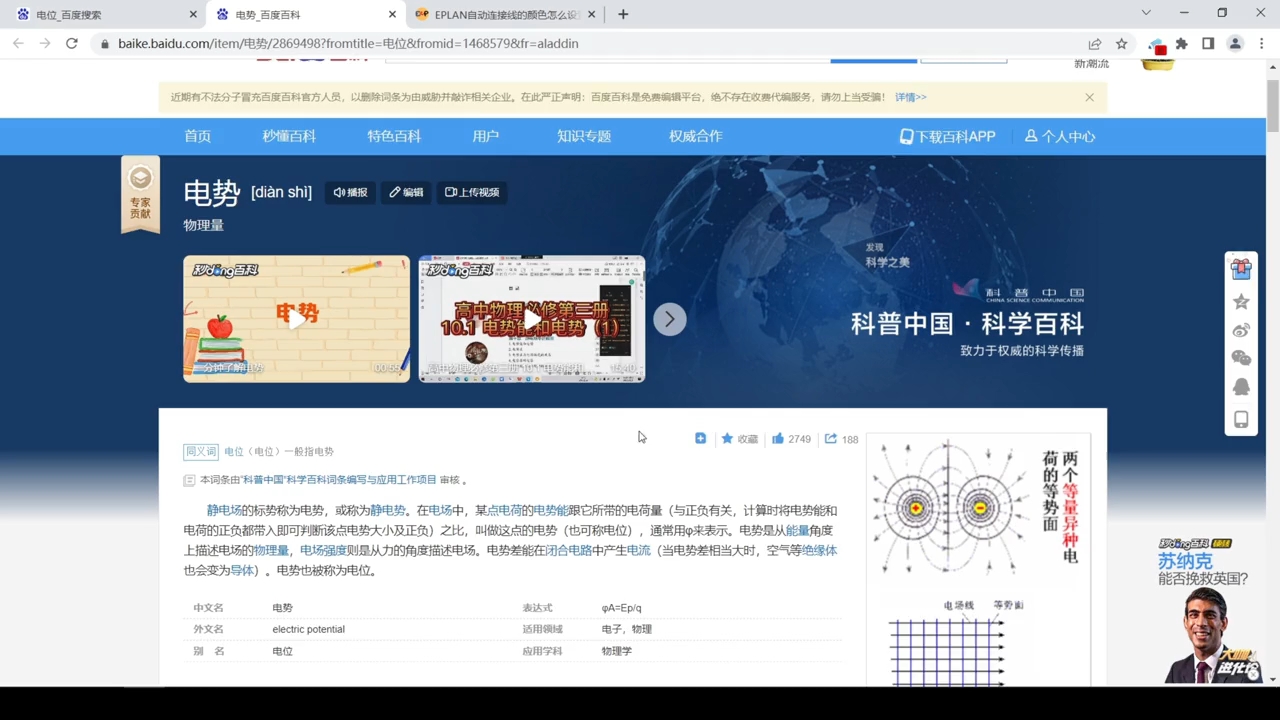1280x720 pixels.
Task: Toggle the Chrome side panel icon
Action: click(1208, 44)
